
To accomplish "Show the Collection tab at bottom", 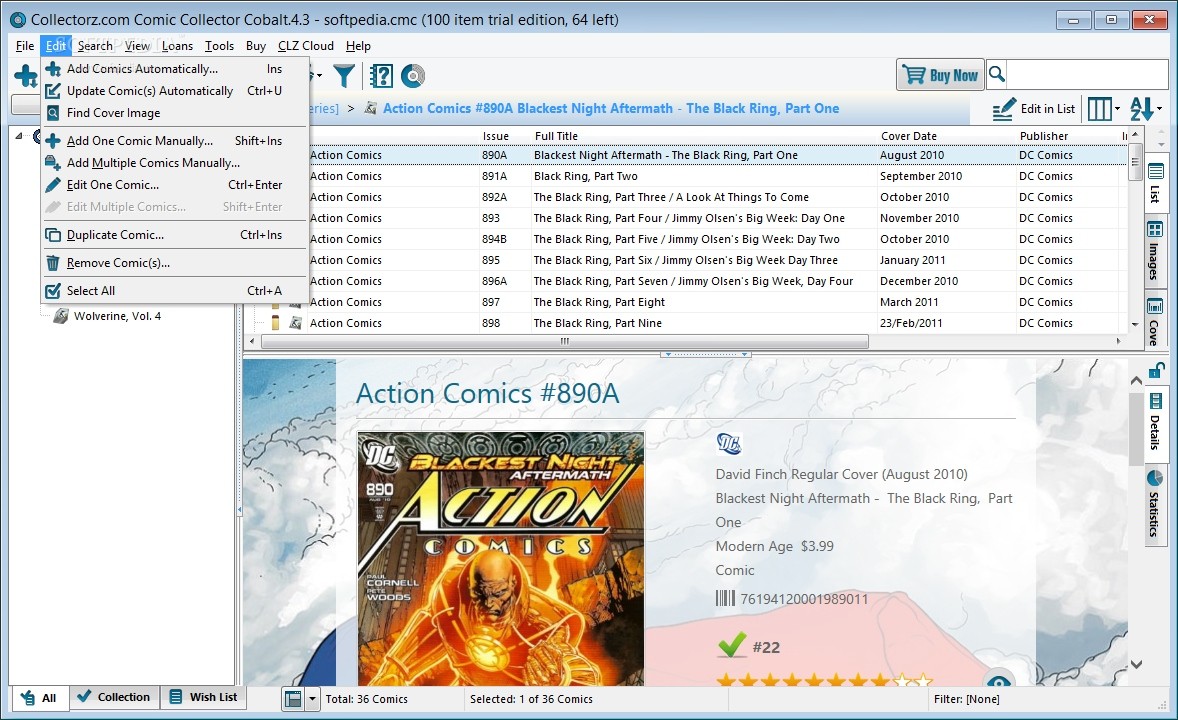I will (x=114, y=697).
